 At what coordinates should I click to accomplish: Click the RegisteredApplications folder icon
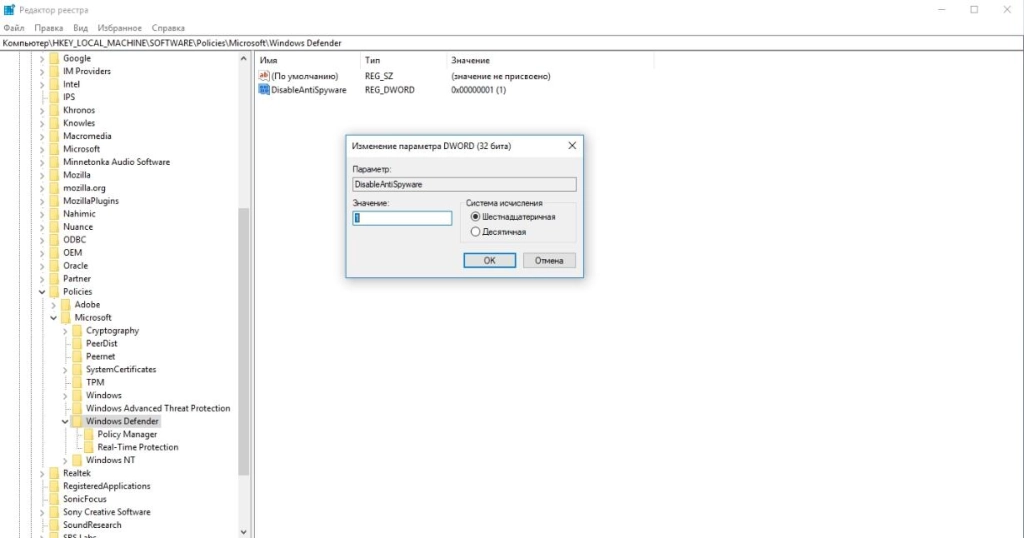coord(54,486)
